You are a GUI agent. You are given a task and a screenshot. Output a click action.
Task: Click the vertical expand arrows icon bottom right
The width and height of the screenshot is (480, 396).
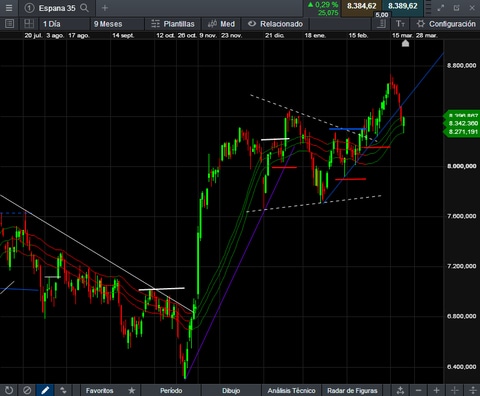[x=473, y=390]
